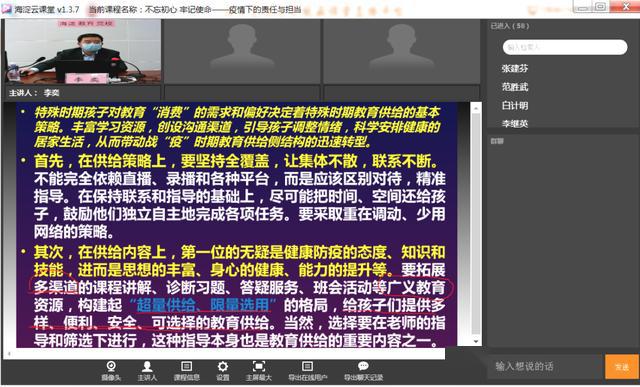Click the slide scrollbar up arrow

(x=476, y=108)
